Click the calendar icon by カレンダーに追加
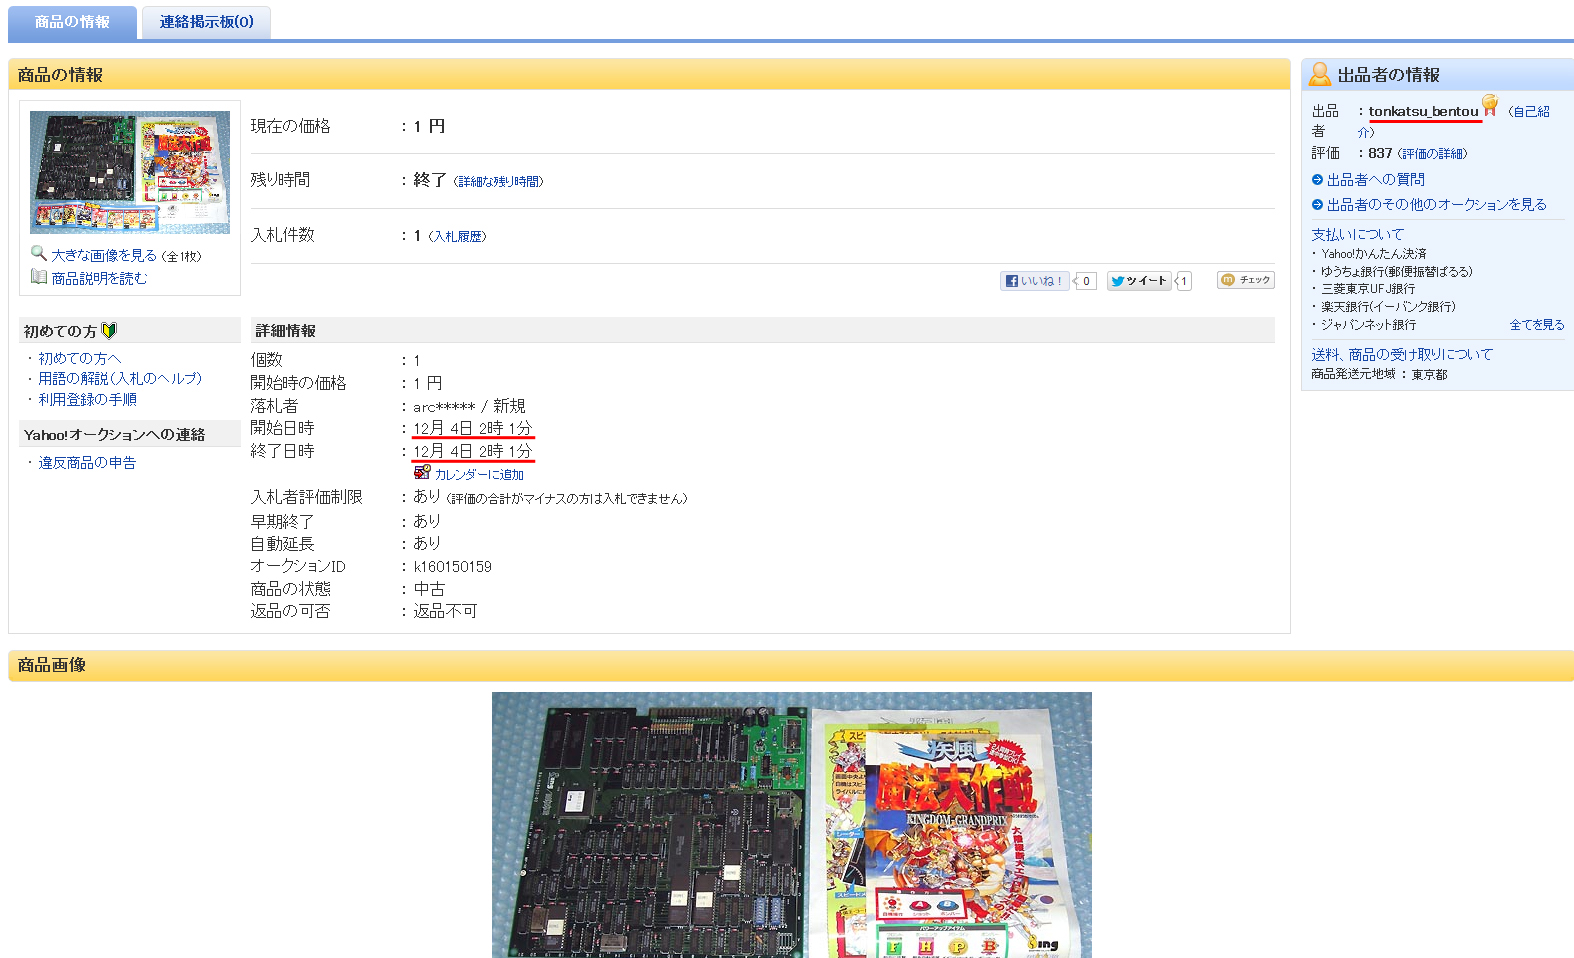1574x958 pixels. (x=422, y=473)
